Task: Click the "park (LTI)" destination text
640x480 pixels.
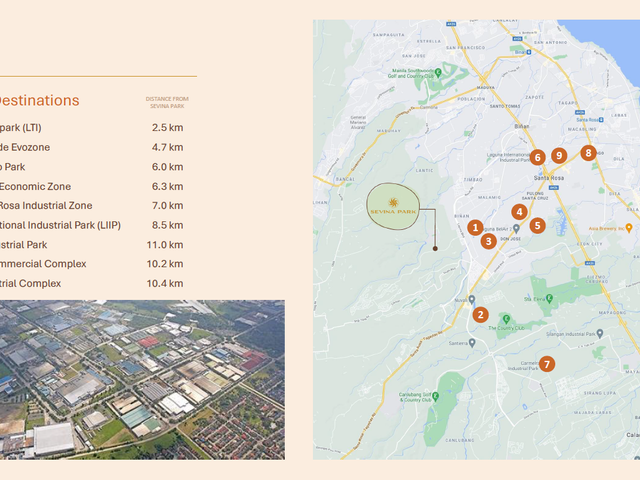Action: pos(20,128)
